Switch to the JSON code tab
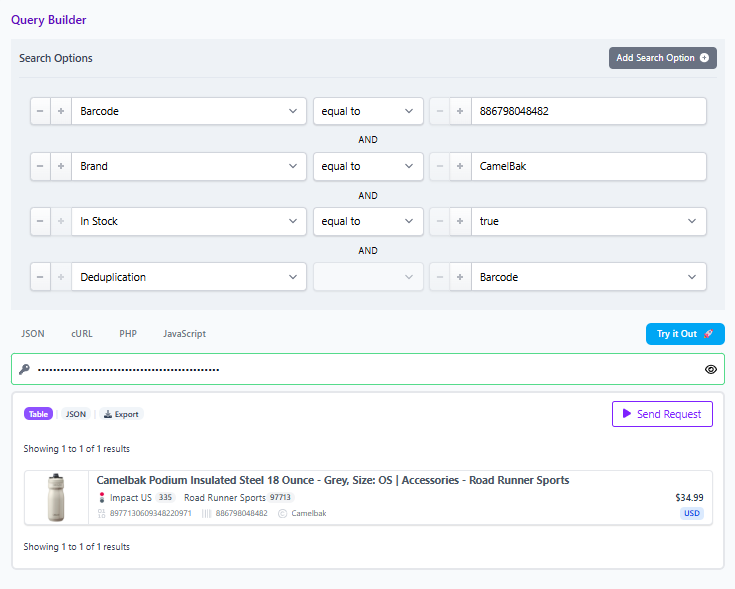The width and height of the screenshot is (735, 589). pos(33,334)
